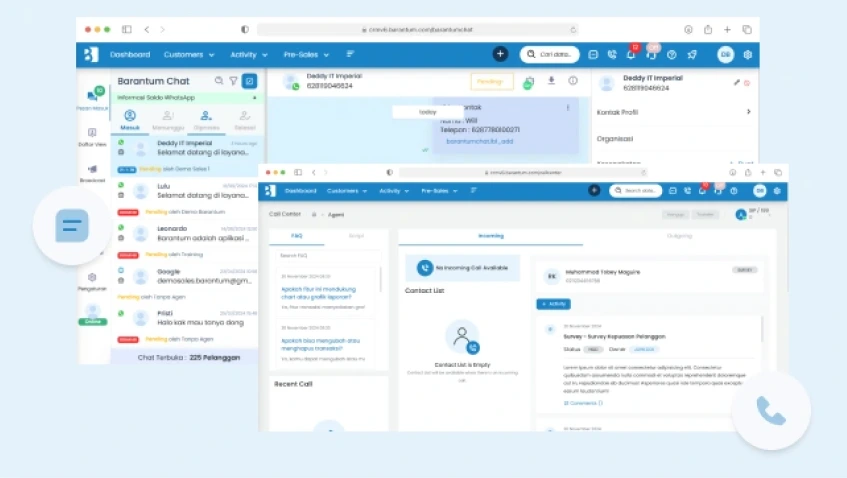The image size is (847, 478).
Task: Expand Pre-Sales menu in the back chat window
Action: coord(306,55)
